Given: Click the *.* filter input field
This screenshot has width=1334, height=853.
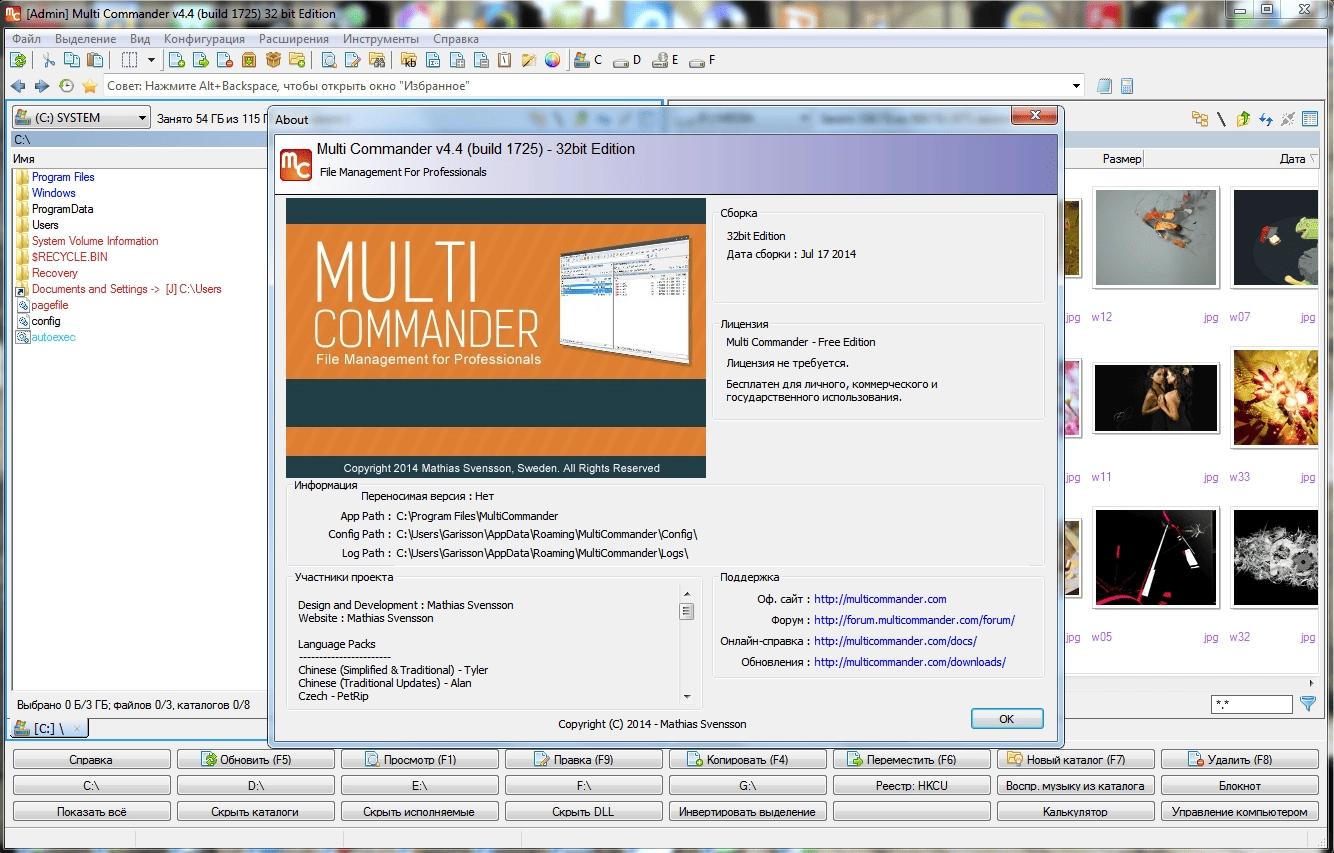Looking at the screenshot, I should [1251, 705].
